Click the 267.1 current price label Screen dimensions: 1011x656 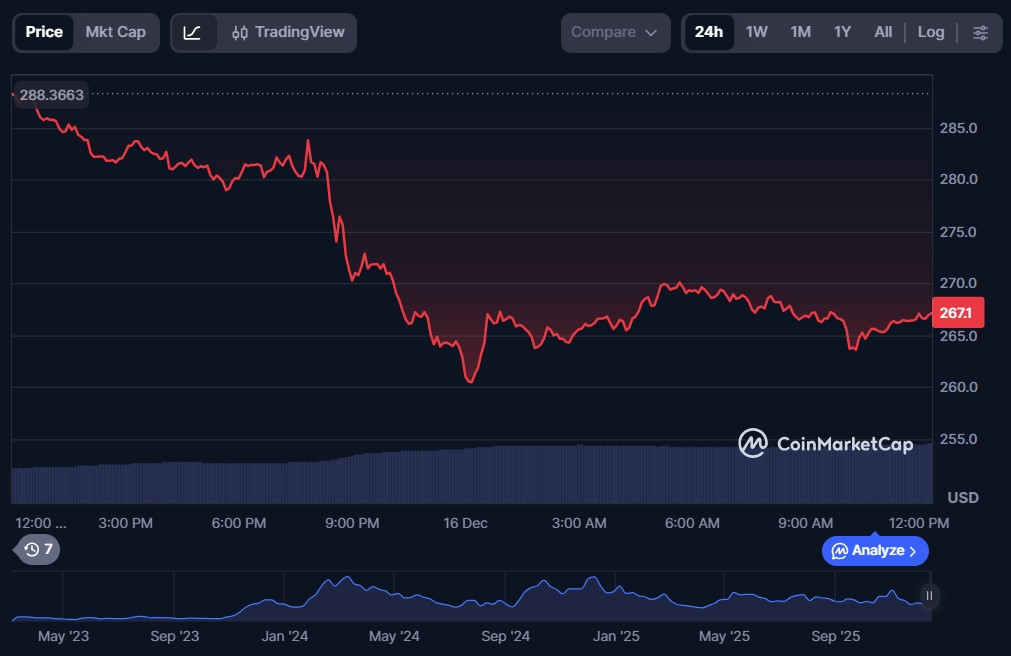coord(957,313)
